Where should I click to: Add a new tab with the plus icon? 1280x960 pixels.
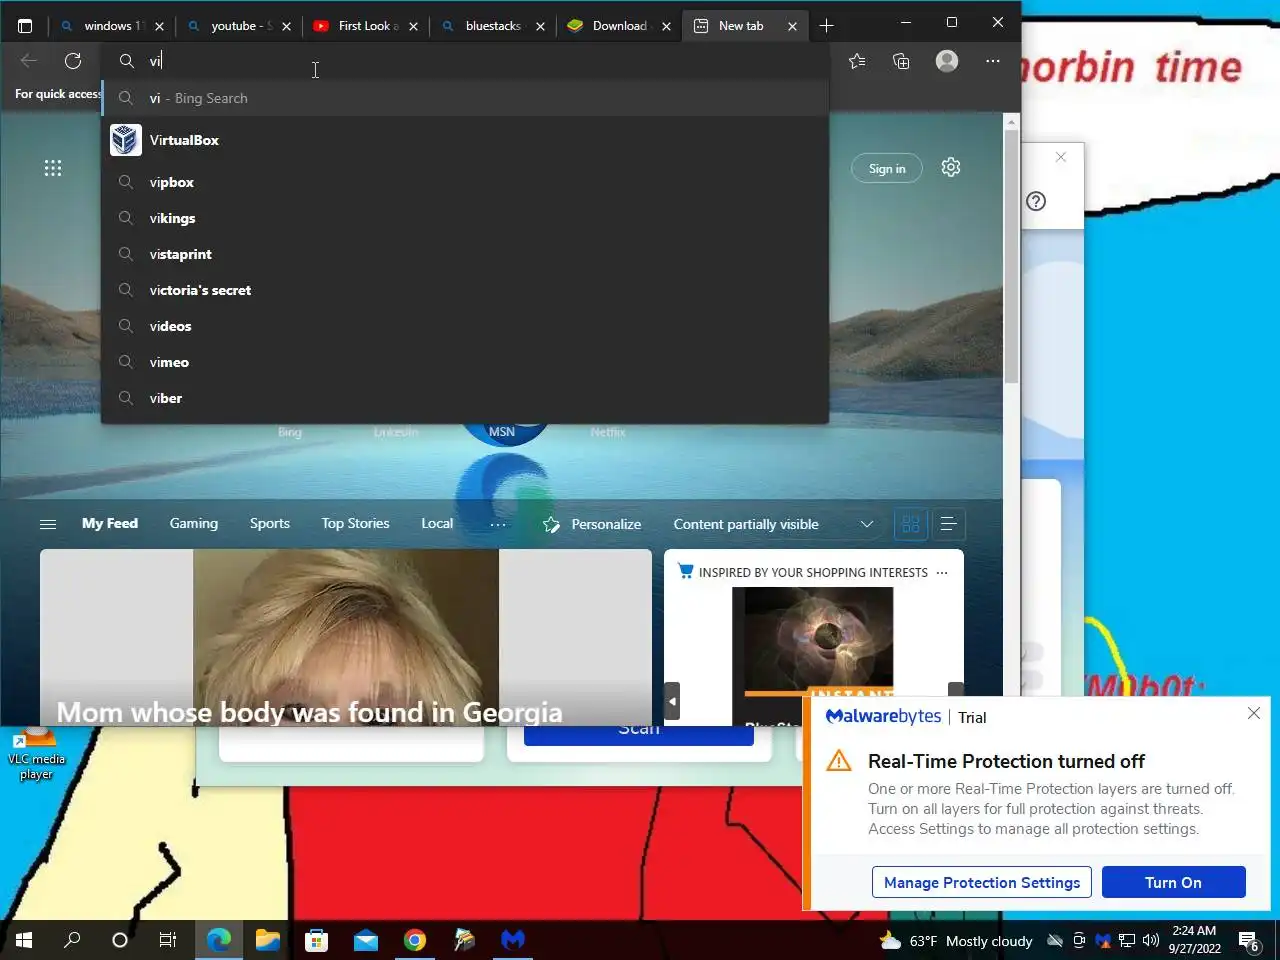click(x=826, y=26)
